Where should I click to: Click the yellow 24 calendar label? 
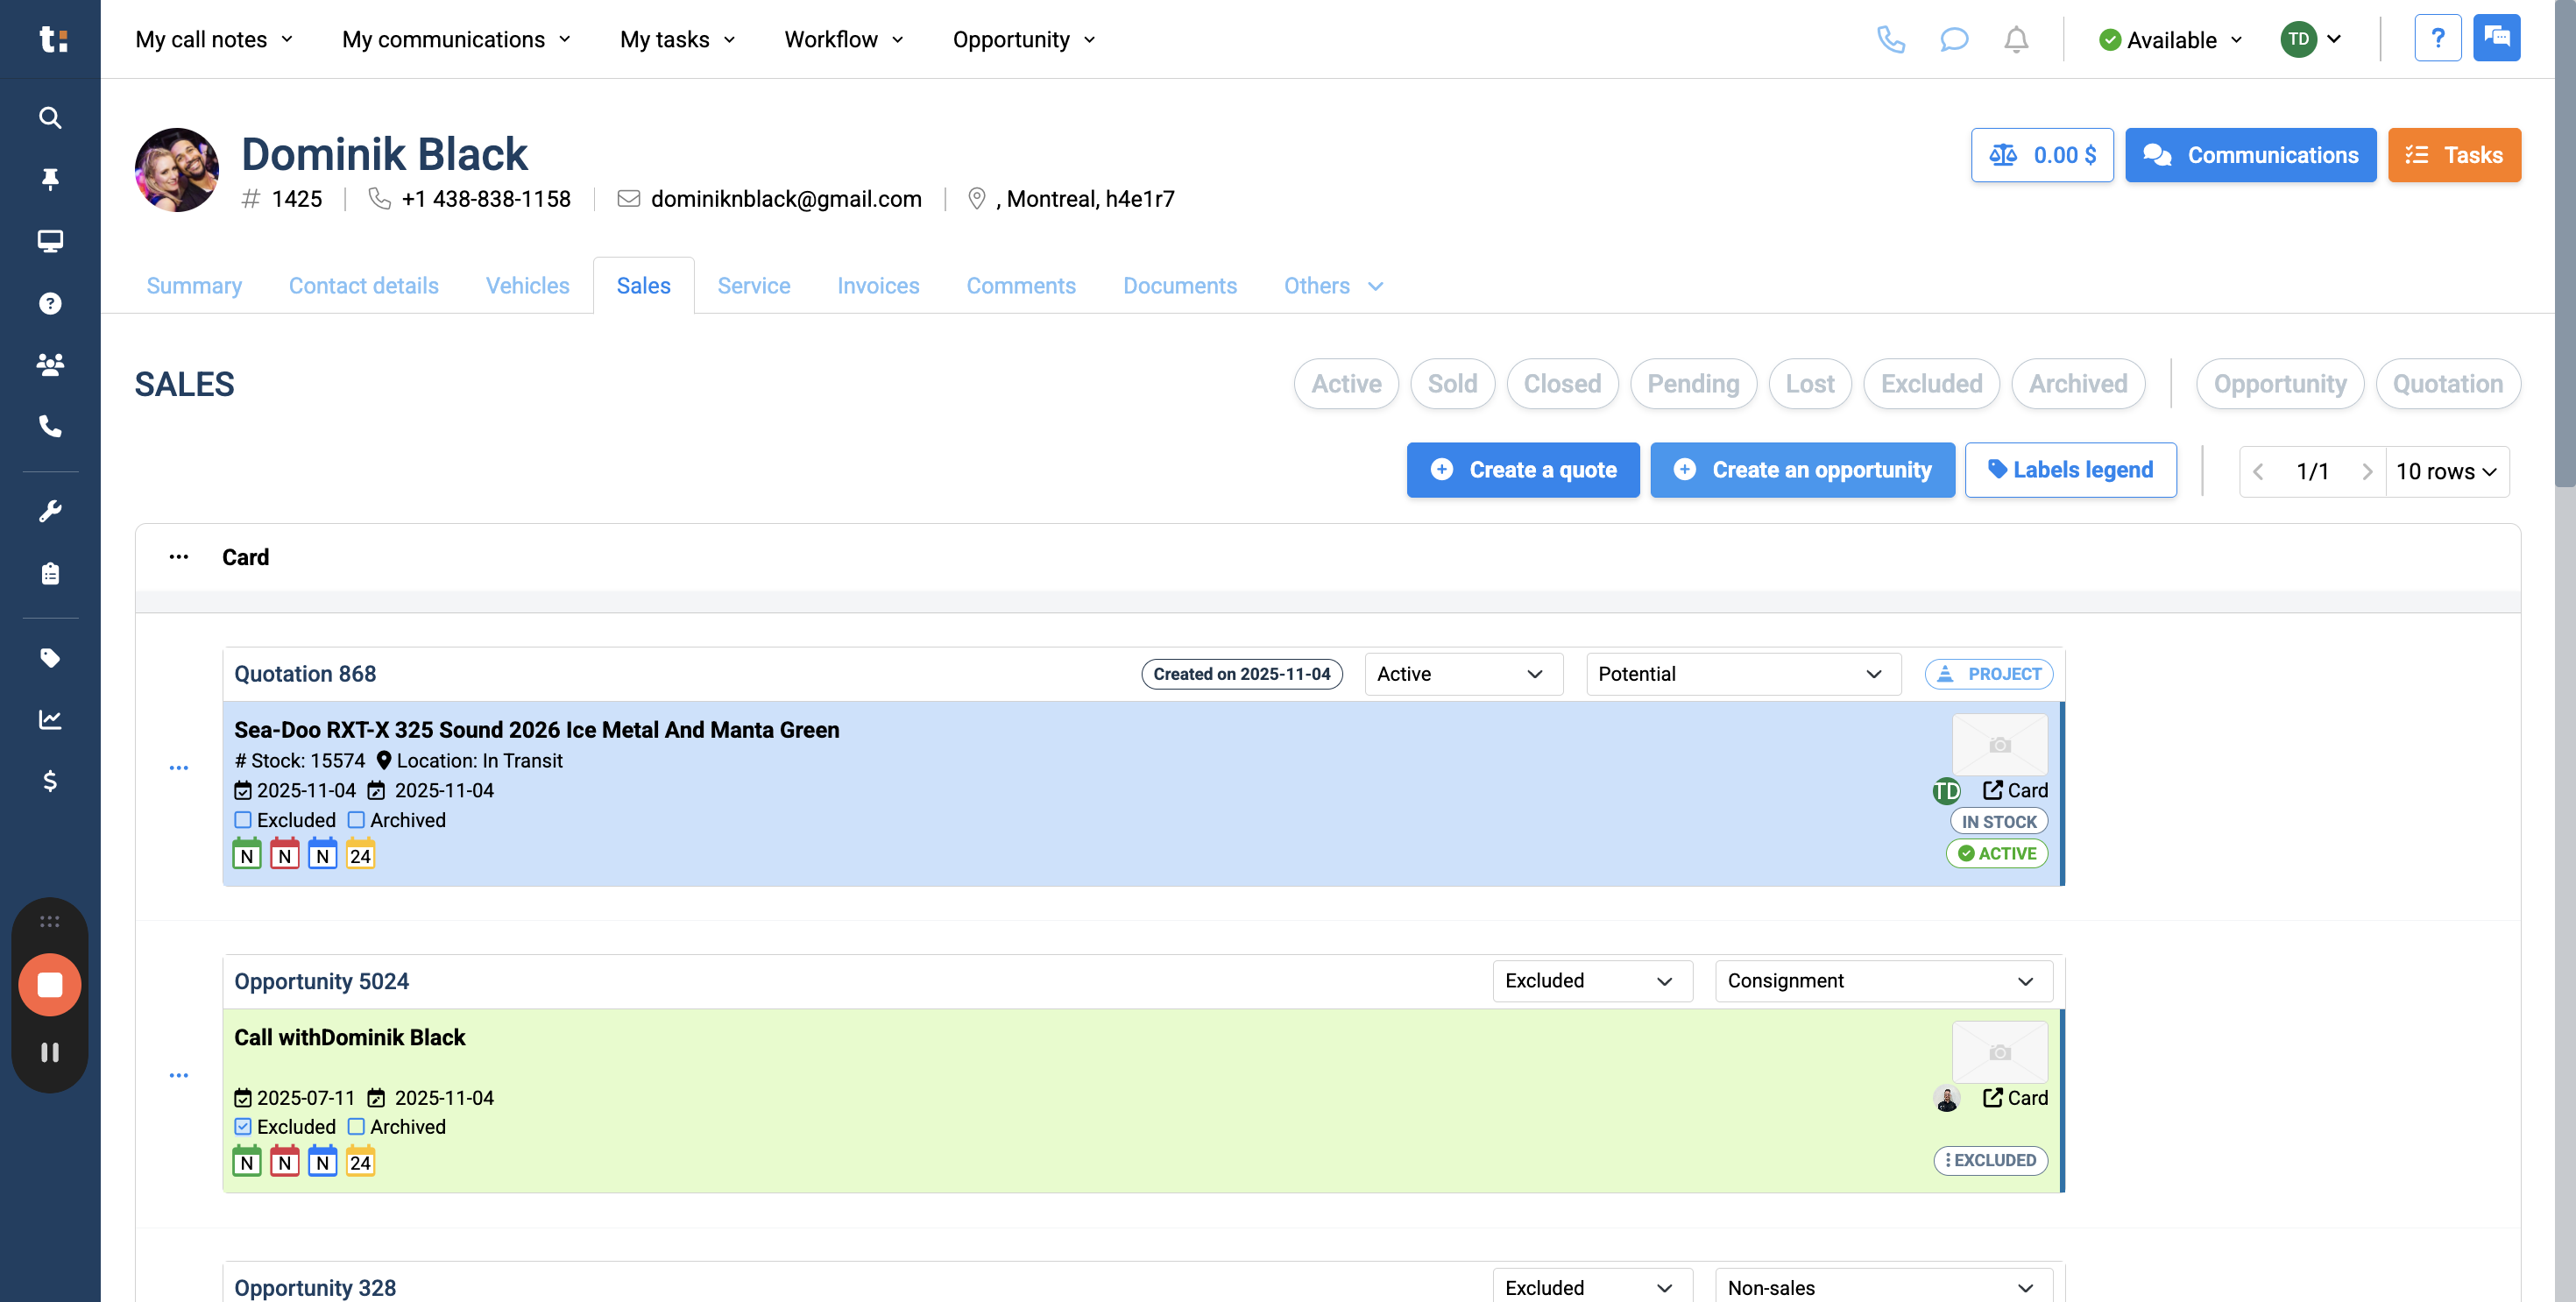tap(360, 856)
